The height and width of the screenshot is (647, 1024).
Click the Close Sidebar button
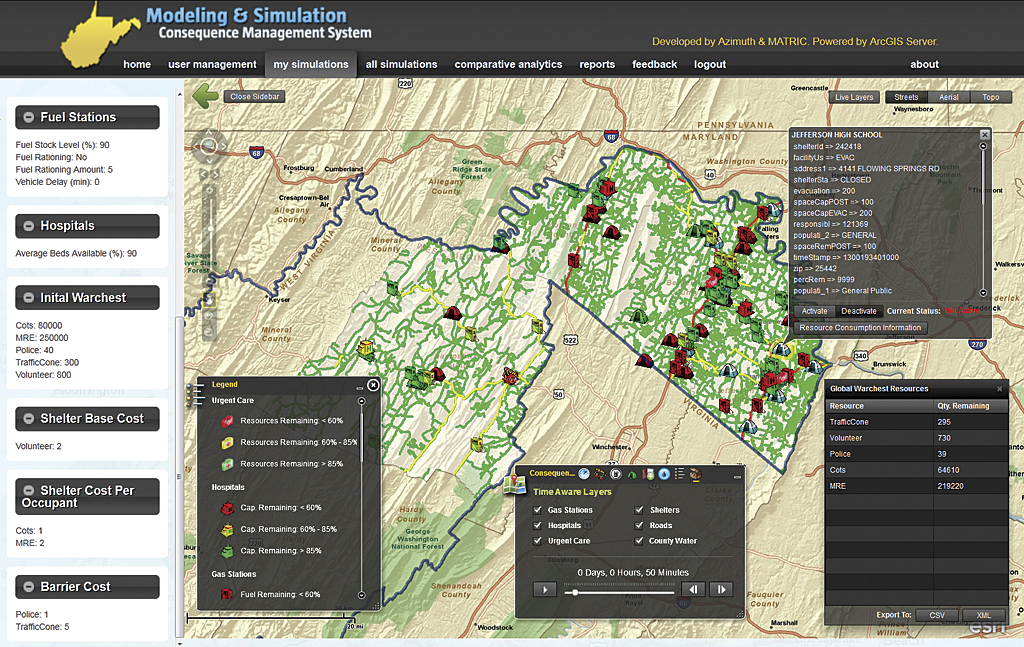tap(254, 97)
